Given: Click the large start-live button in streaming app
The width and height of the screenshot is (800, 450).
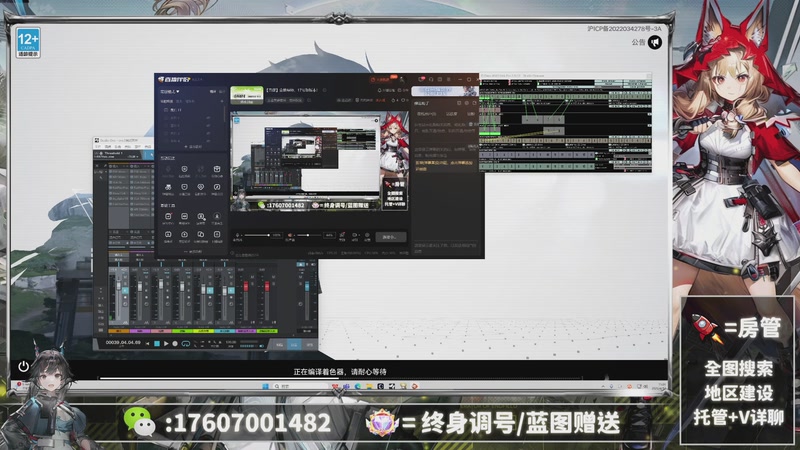Looking at the screenshot, I should [x=392, y=237].
